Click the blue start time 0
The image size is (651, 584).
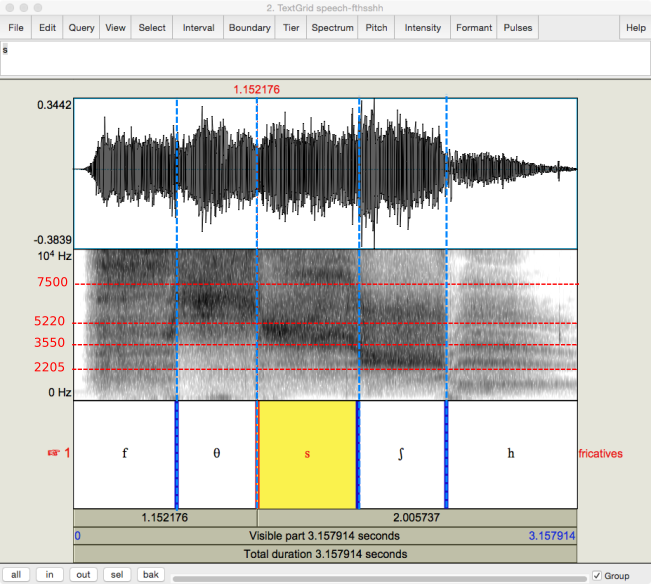click(x=78, y=536)
